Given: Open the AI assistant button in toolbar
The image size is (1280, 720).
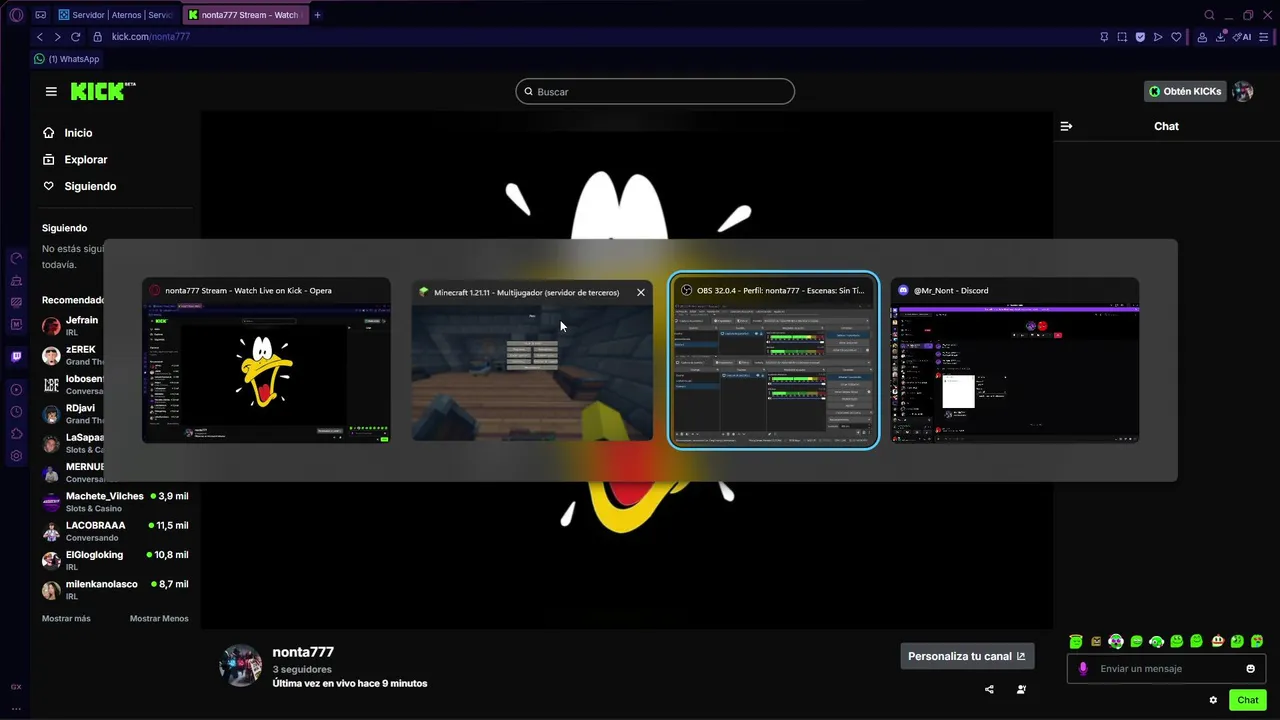Looking at the screenshot, I should 1242,37.
